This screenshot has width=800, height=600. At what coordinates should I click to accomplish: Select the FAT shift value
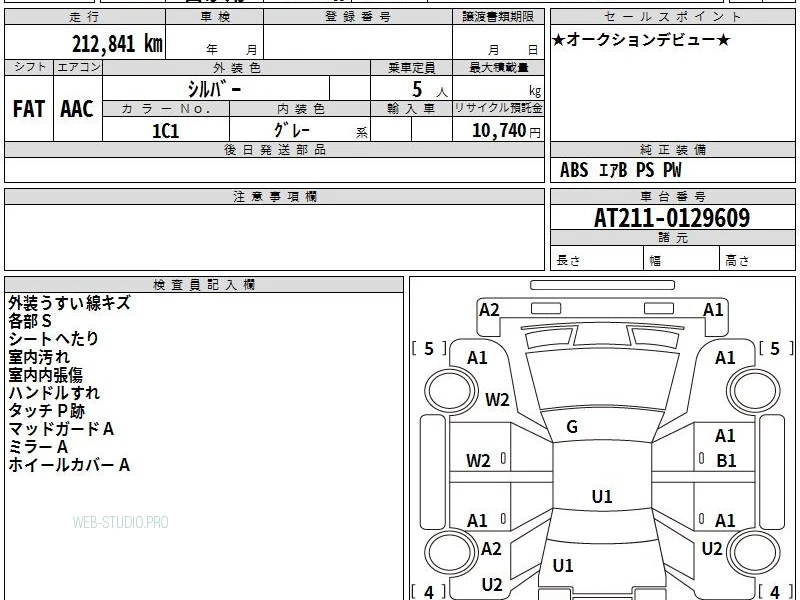(x=29, y=109)
